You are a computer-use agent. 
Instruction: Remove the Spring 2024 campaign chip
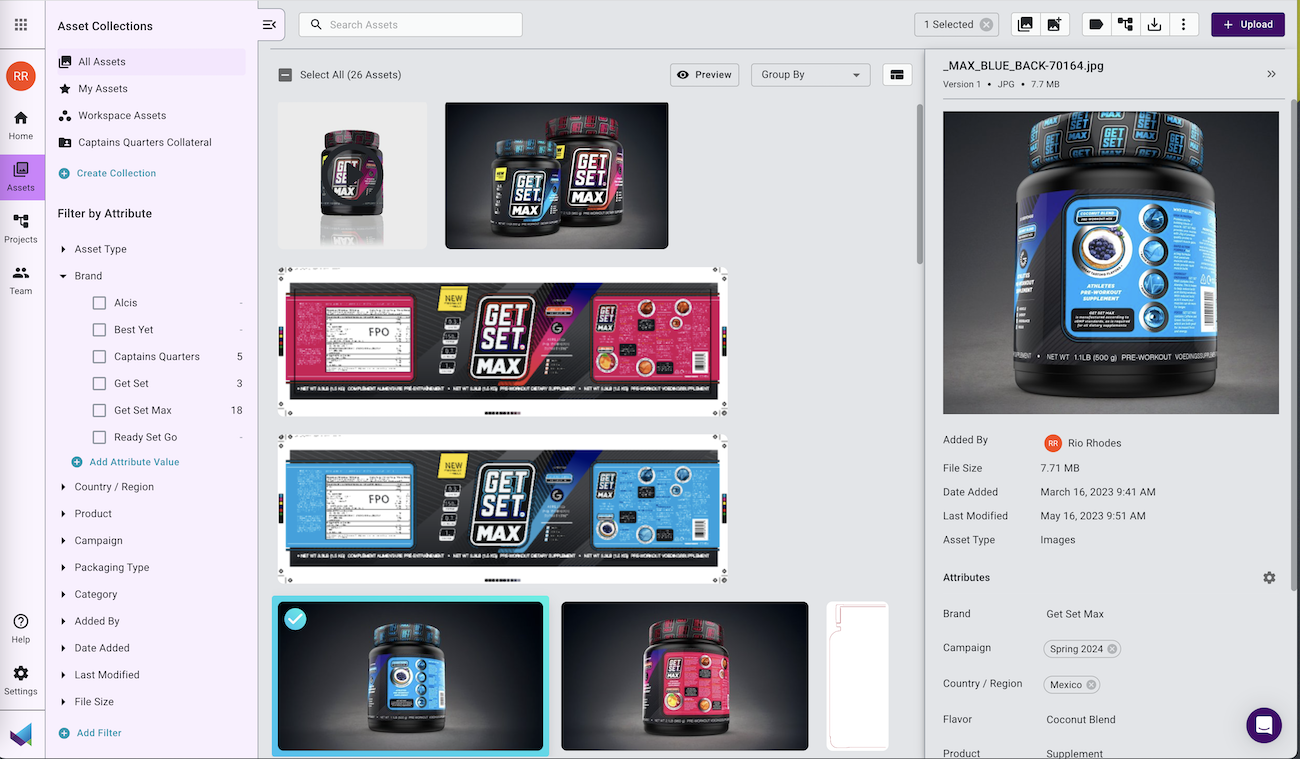tap(1112, 649)
